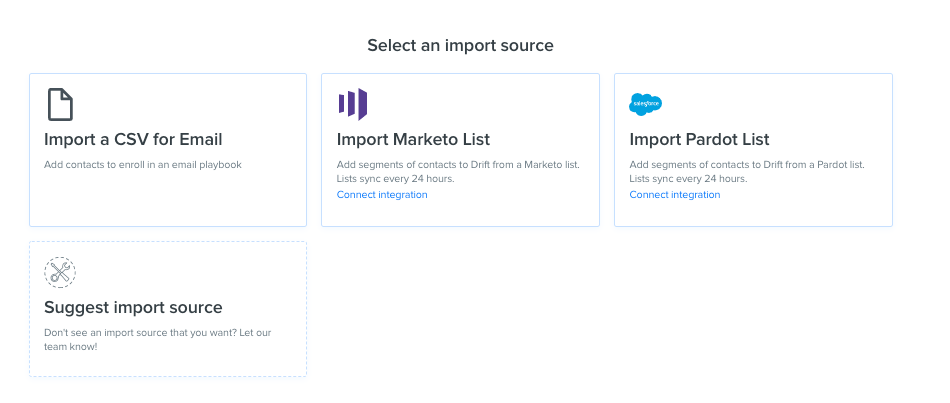Click "Add contacts to enroll in an email playbook"
This screenshot has width=950, height=403.
click(143, 165)
